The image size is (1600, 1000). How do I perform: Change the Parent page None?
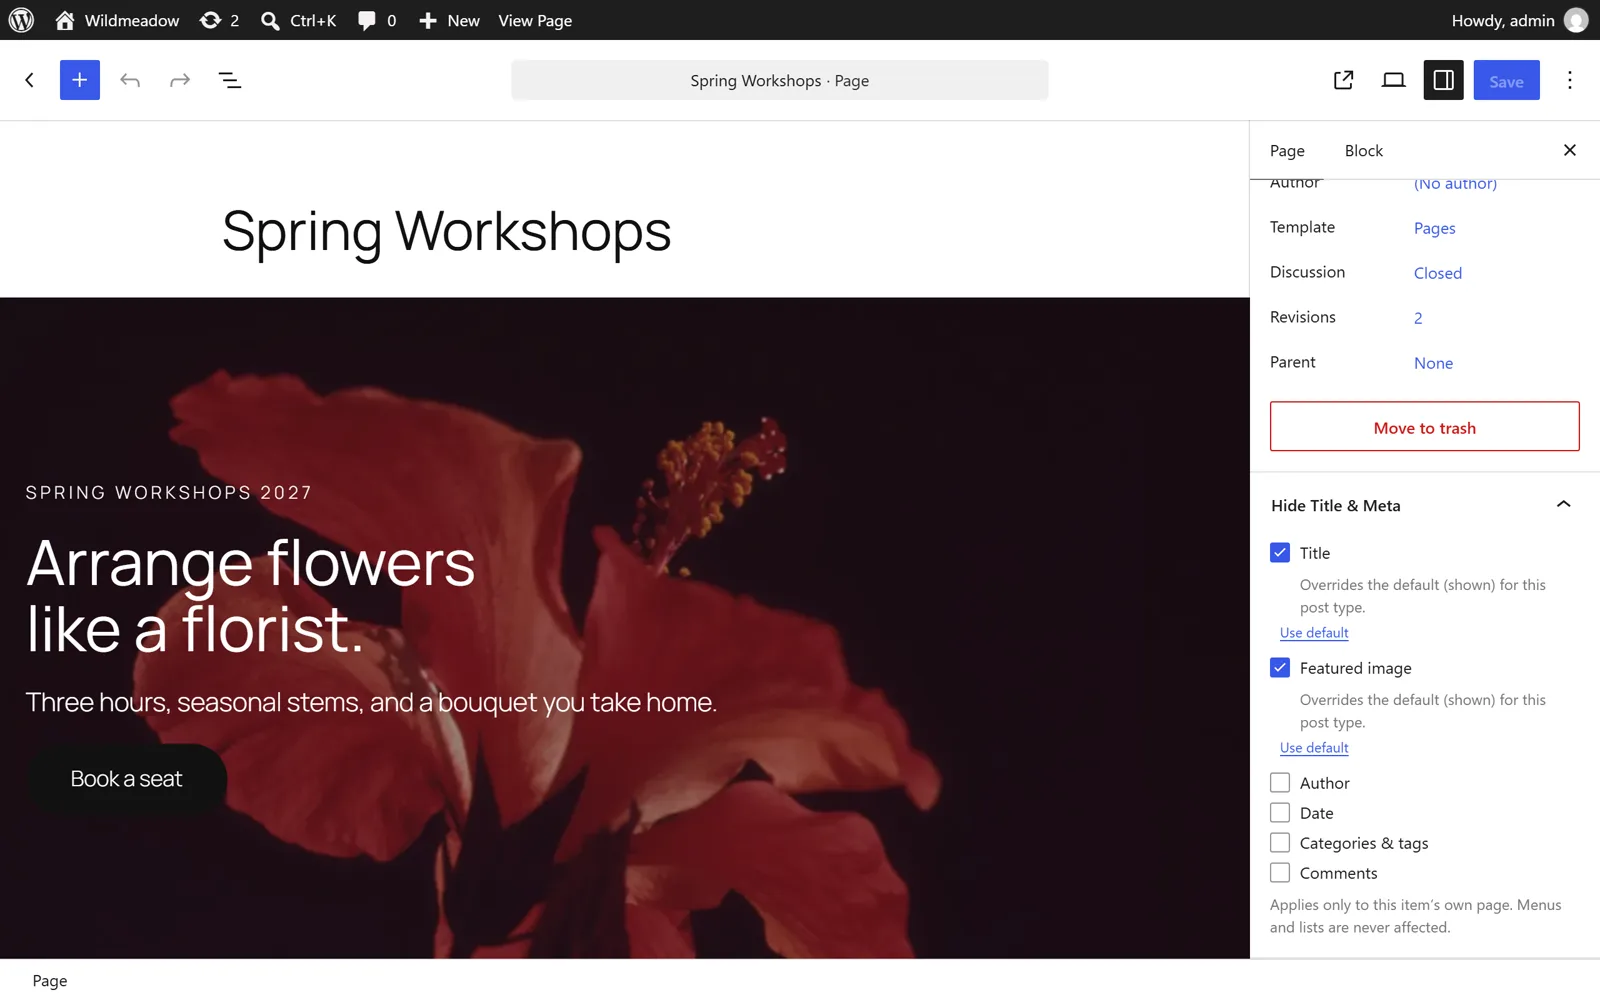pos(1434,363)
